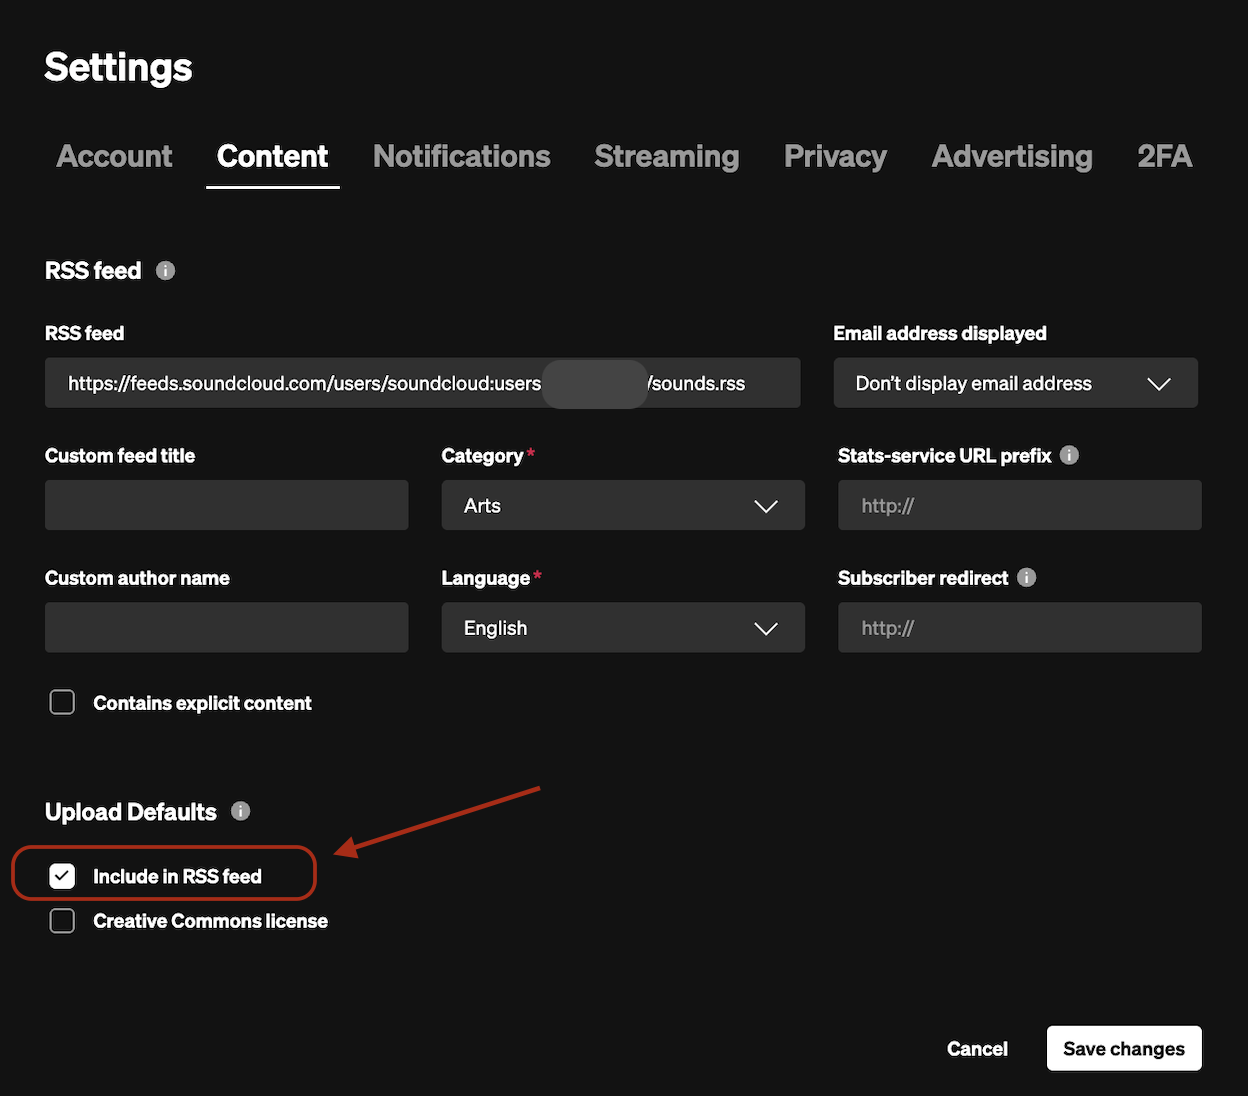Click info icon beside Subscriber redirect
1248x1096 pixels.
click(1026, 578)
